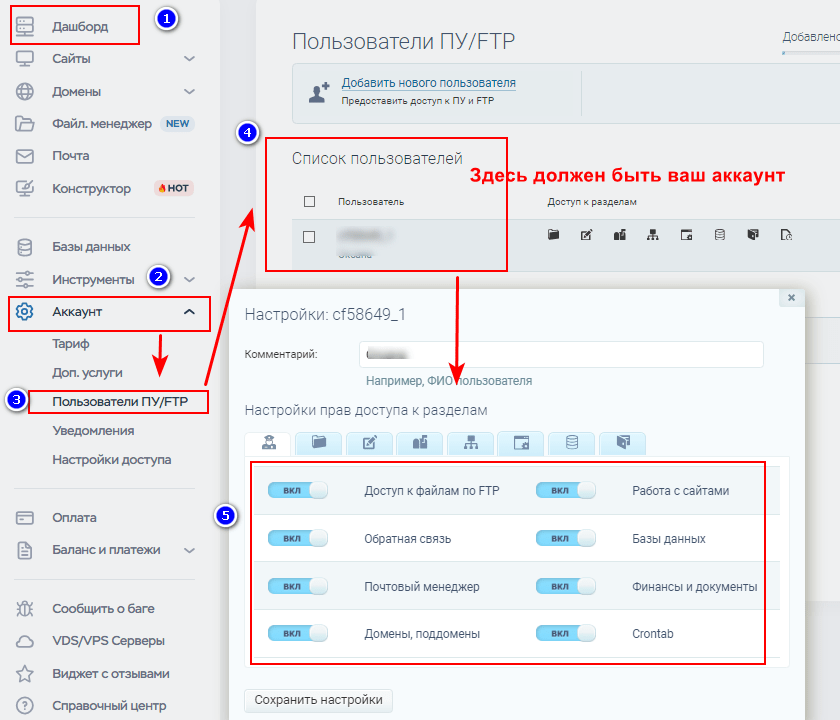Click the Справочный центр question icon

25,706
